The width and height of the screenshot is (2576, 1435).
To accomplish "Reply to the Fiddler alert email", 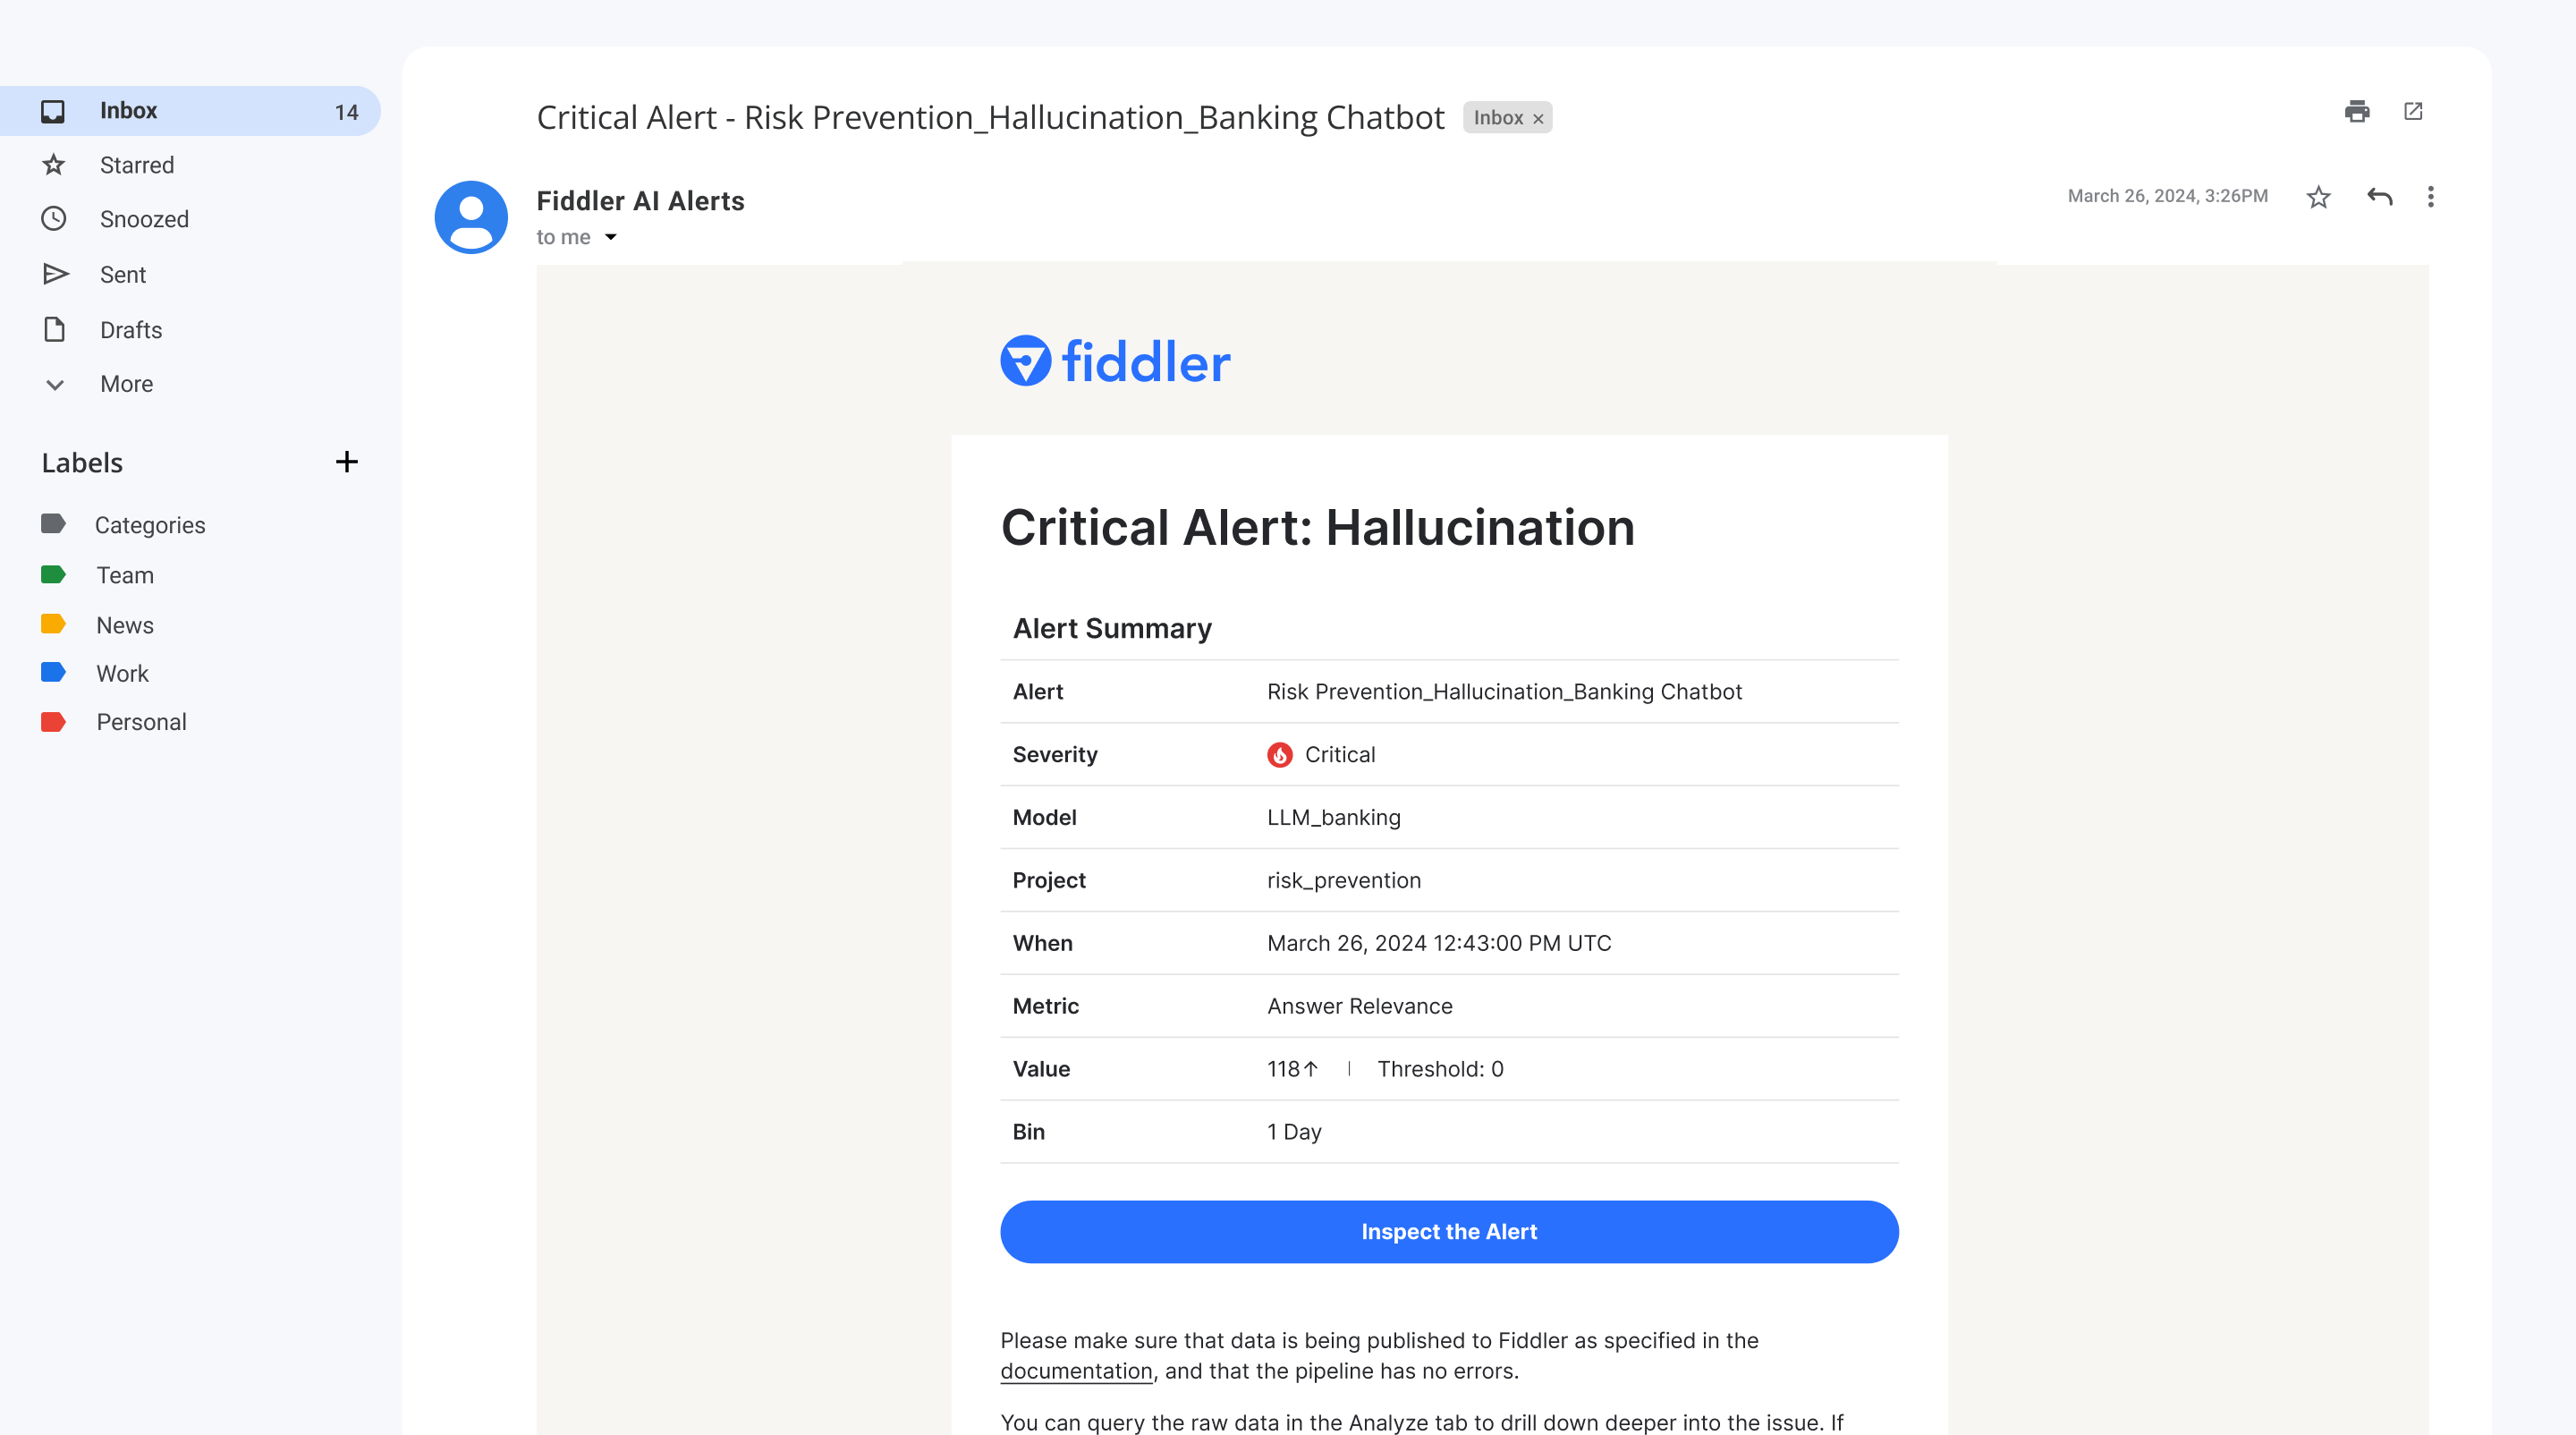I will coord(2379,197).
